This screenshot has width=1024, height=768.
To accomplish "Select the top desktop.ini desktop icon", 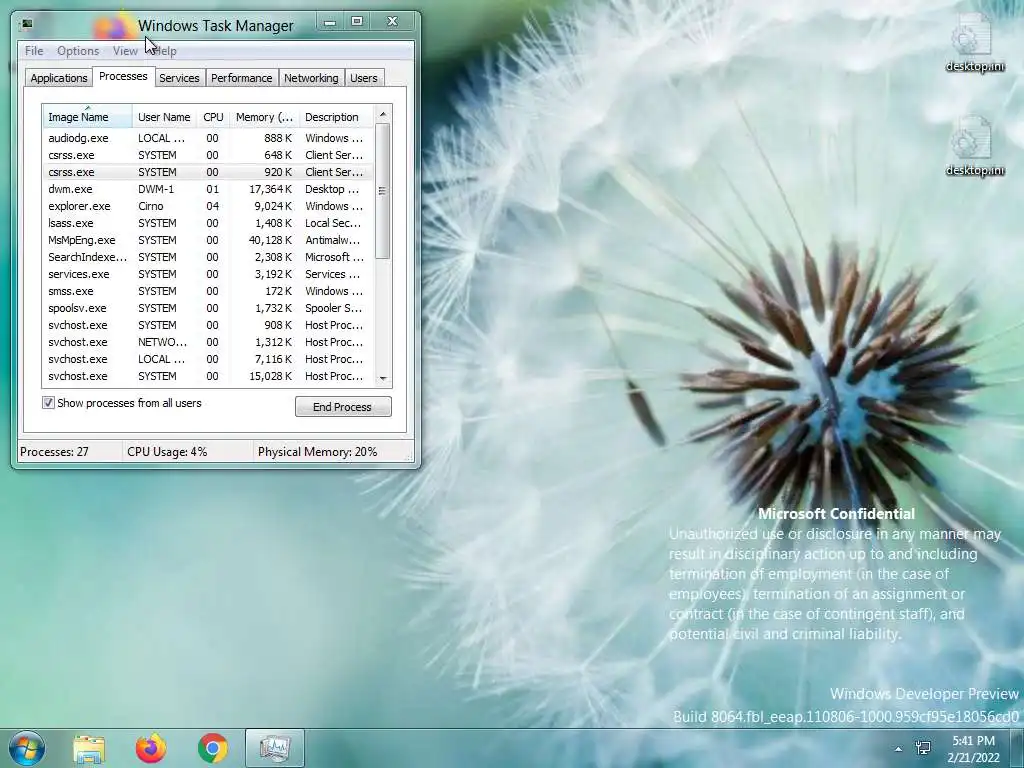I will pyautogui.click(x=974, y=42).
